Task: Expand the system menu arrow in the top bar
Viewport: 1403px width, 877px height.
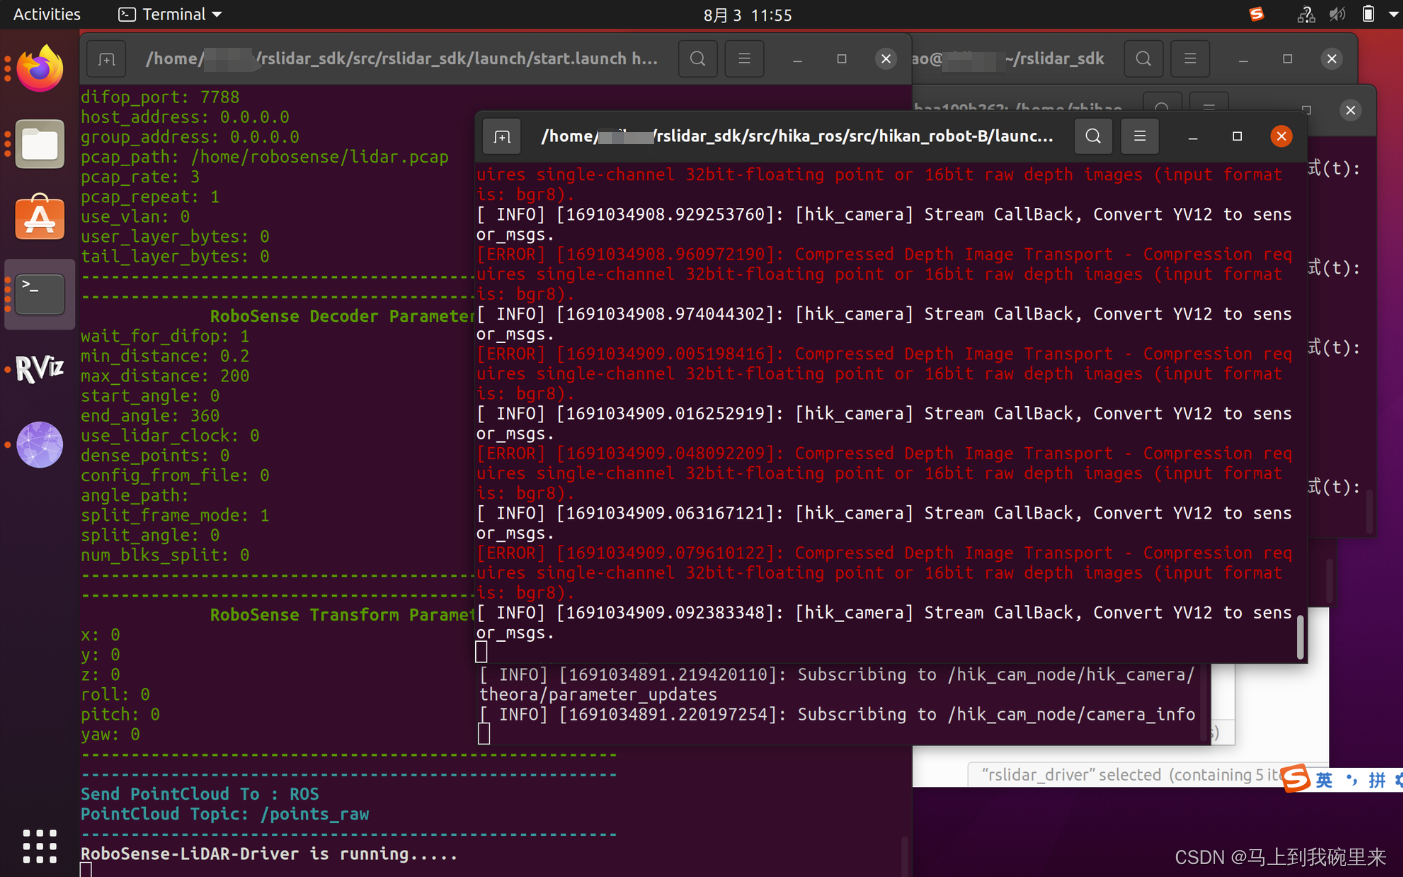Action: pyautogui.click(x=1393, y=14)
